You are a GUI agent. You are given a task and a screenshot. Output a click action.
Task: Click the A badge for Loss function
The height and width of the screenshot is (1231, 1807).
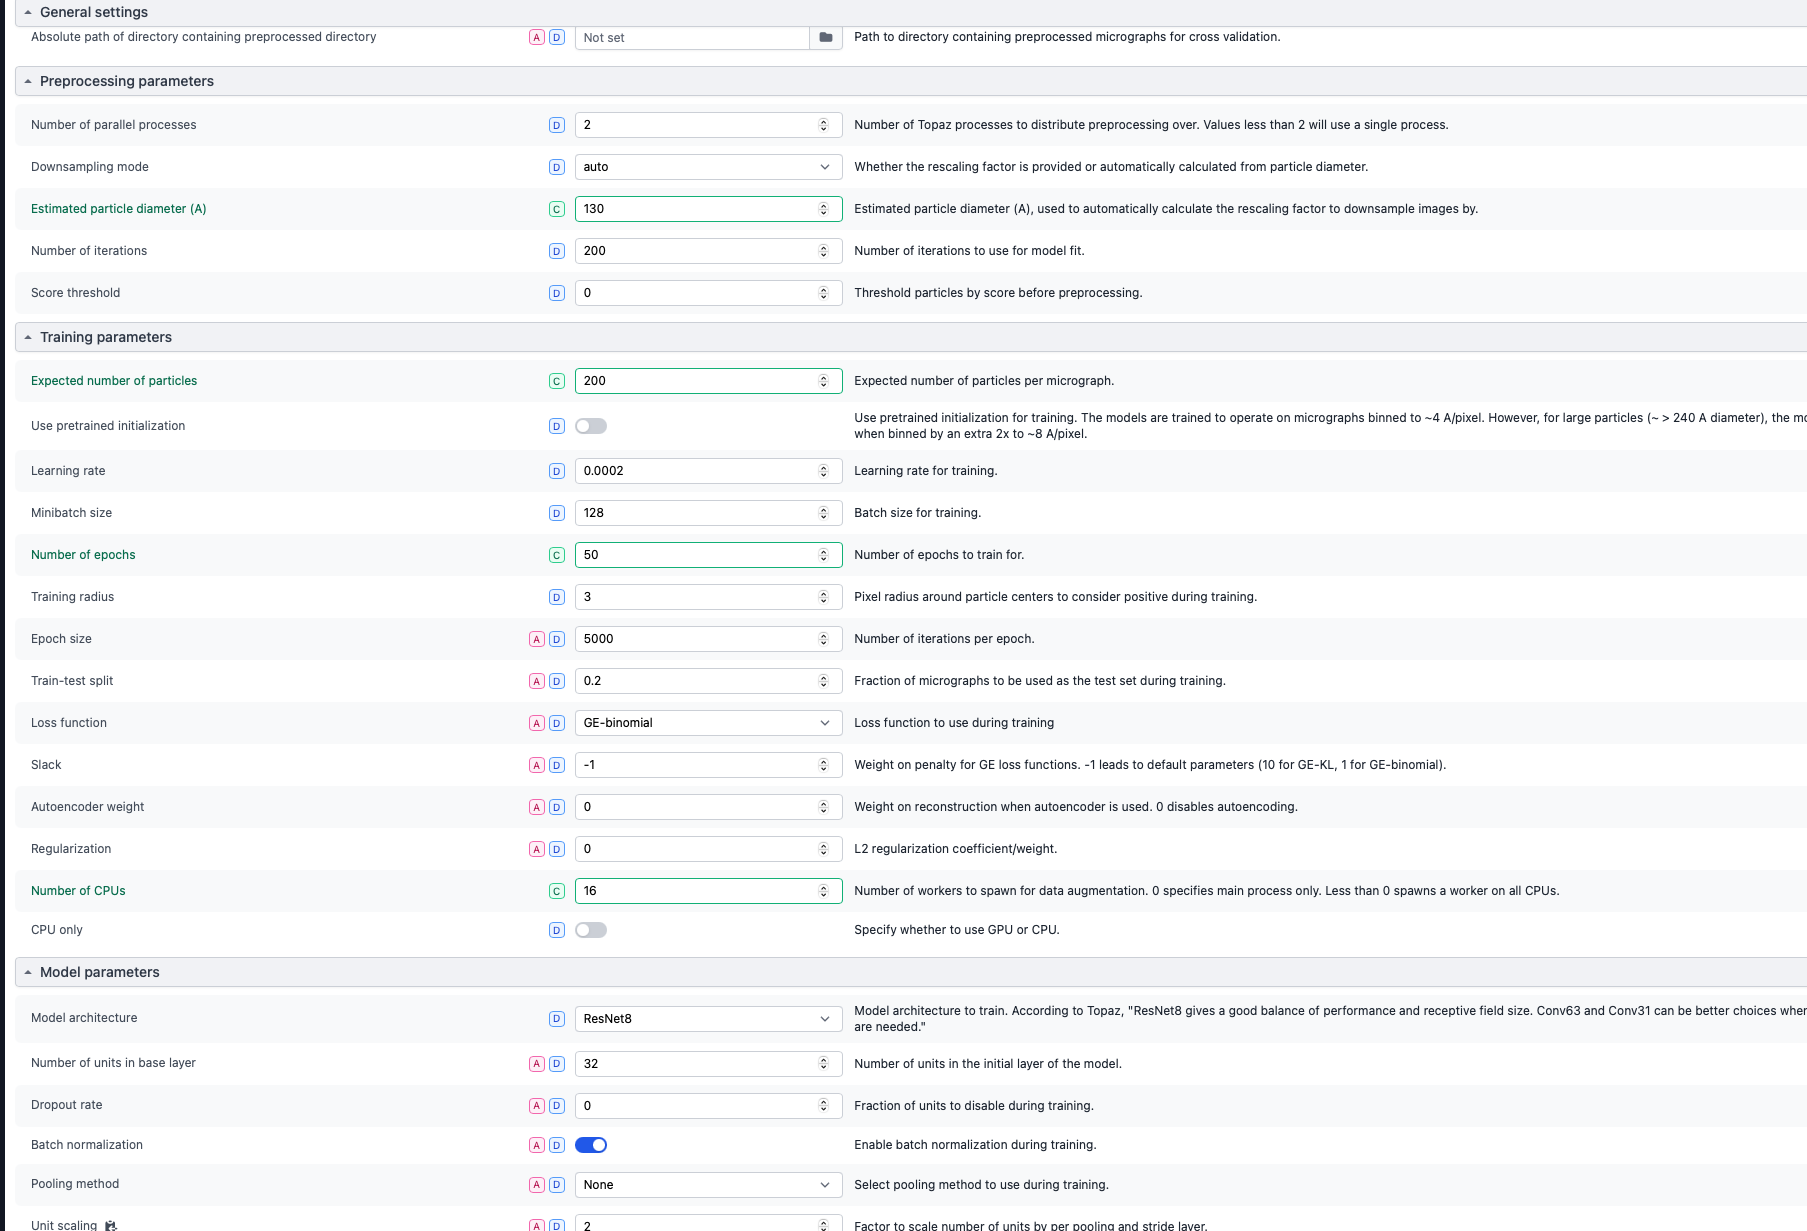coord(537,723)
